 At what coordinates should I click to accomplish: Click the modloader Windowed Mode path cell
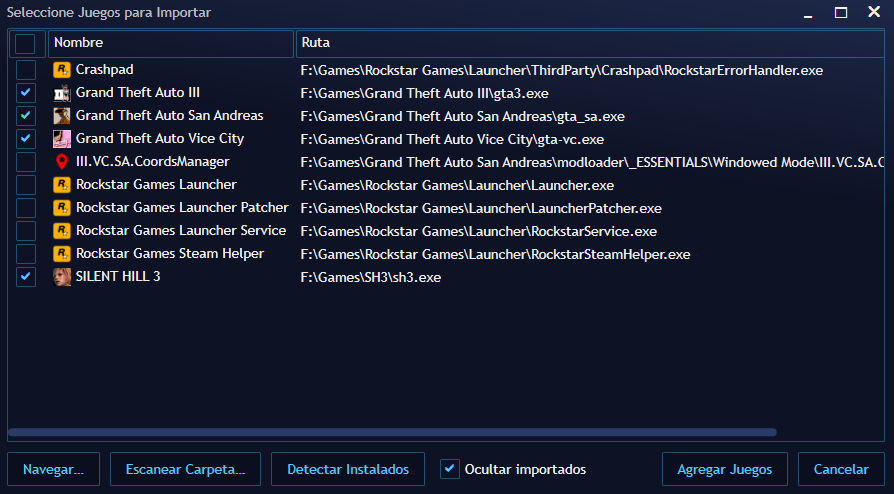click(592, 163)
